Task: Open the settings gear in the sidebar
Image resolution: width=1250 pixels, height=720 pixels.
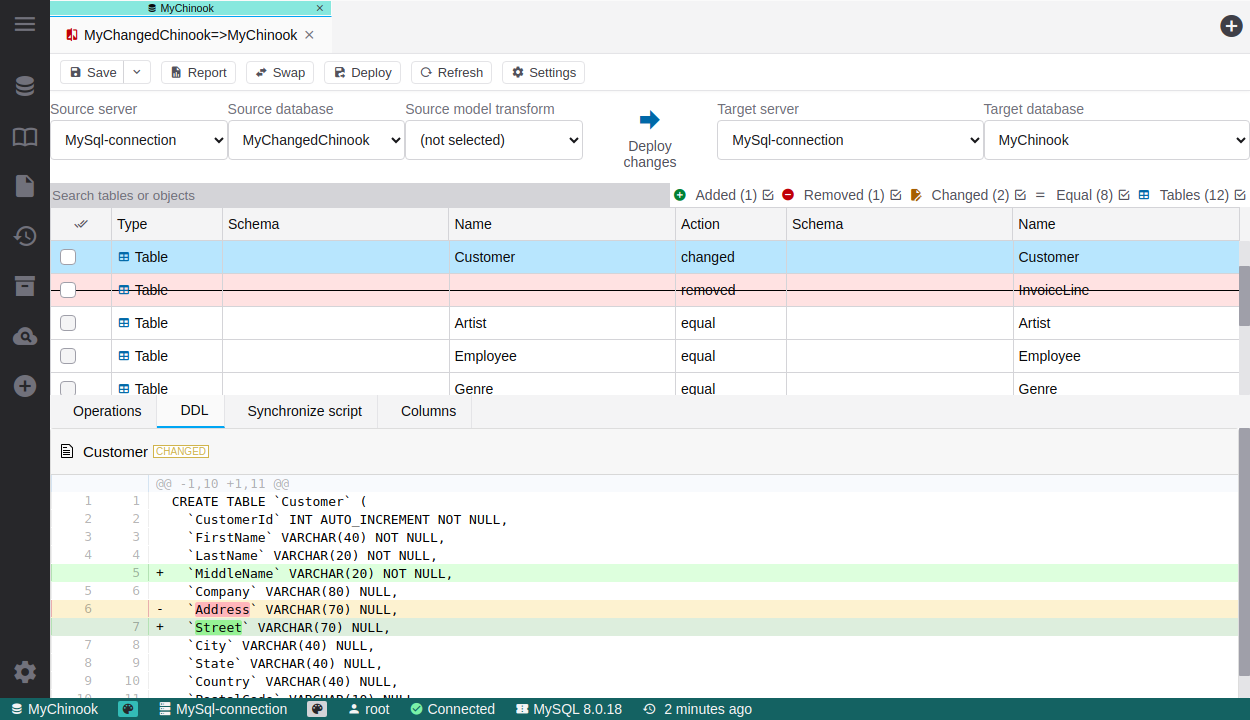Action: point(25,672)
